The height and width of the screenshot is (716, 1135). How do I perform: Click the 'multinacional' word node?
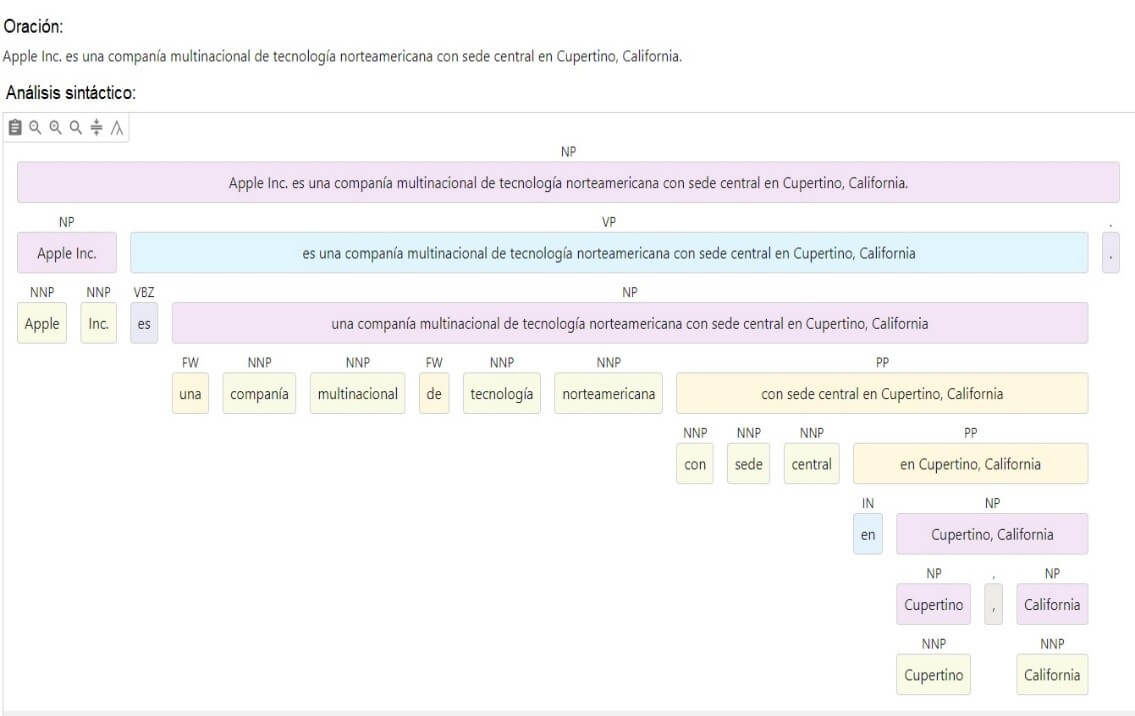[357, 394]
